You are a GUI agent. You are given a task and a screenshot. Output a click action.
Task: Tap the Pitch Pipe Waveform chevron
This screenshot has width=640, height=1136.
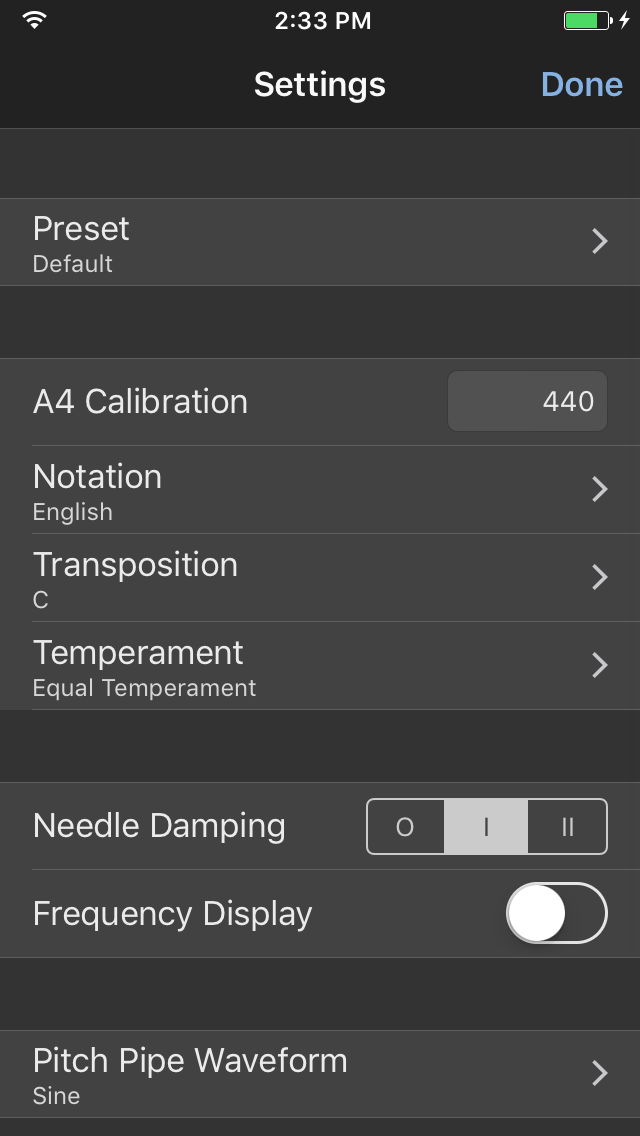coord(600,1073)
